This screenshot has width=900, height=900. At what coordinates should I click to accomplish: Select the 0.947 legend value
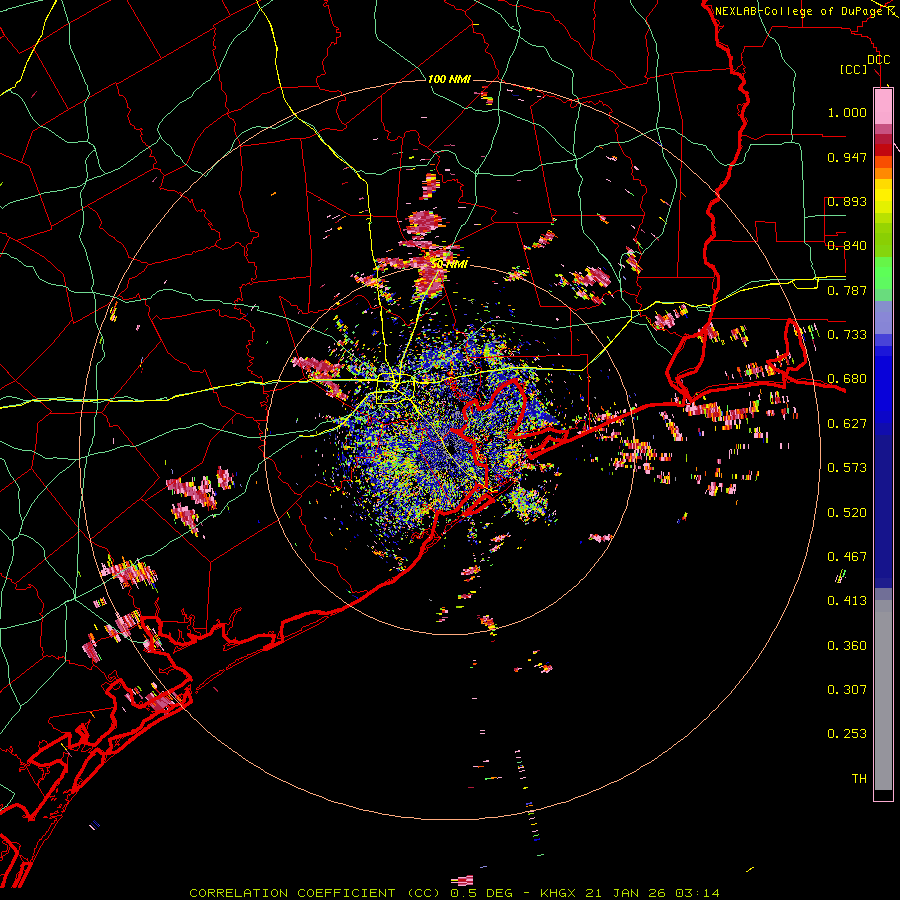coord(847,157)
